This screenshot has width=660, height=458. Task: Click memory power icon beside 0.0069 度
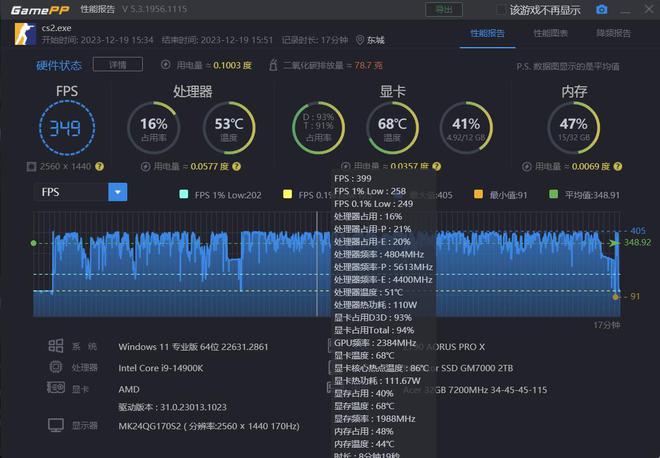(527, 167)
